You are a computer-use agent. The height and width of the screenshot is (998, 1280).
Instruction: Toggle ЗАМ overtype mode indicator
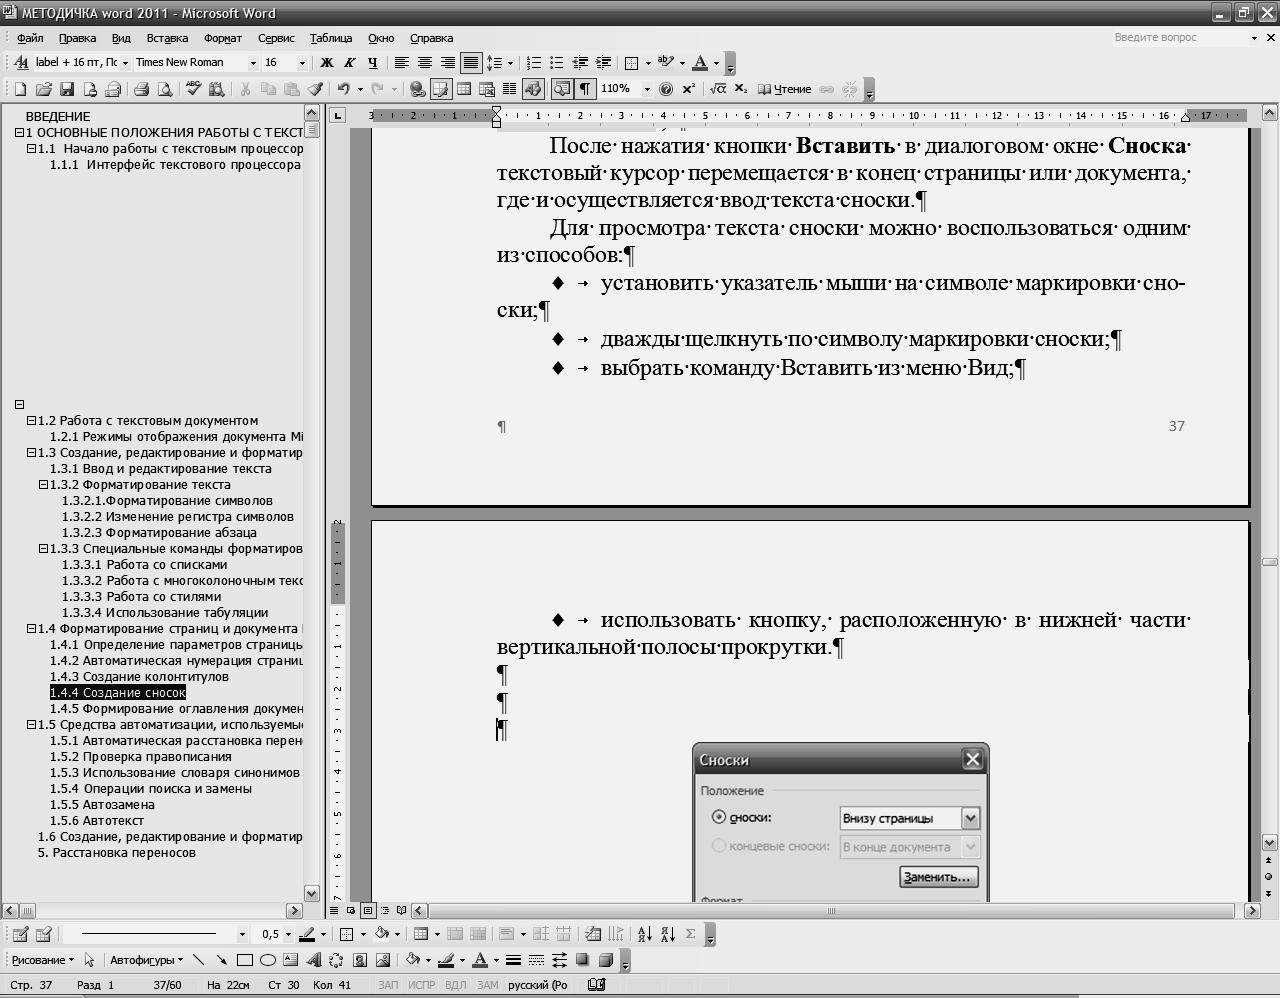(487, 985)
